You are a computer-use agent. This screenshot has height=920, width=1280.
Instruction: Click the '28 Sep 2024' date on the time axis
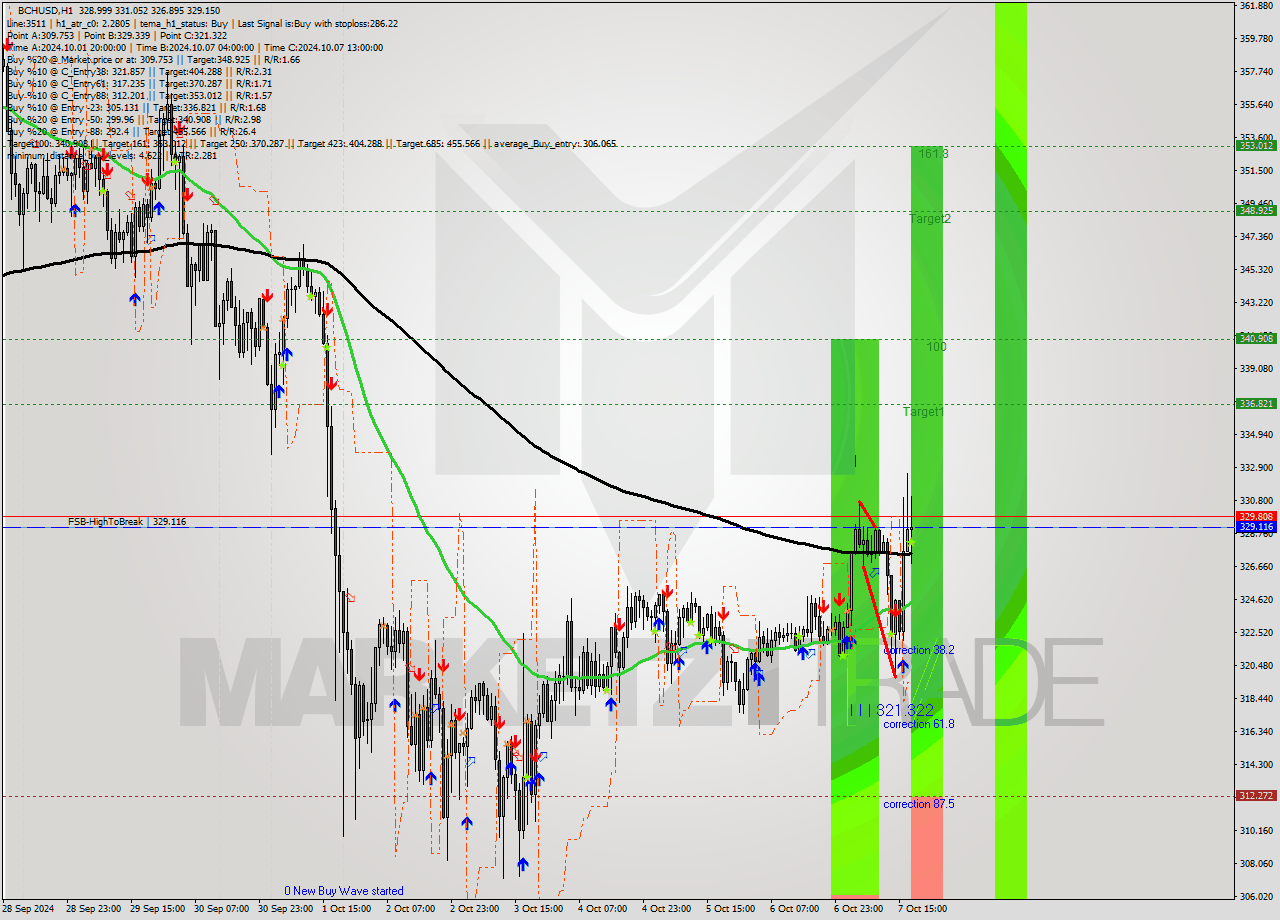pyautogui.click(x=28, y=909)
